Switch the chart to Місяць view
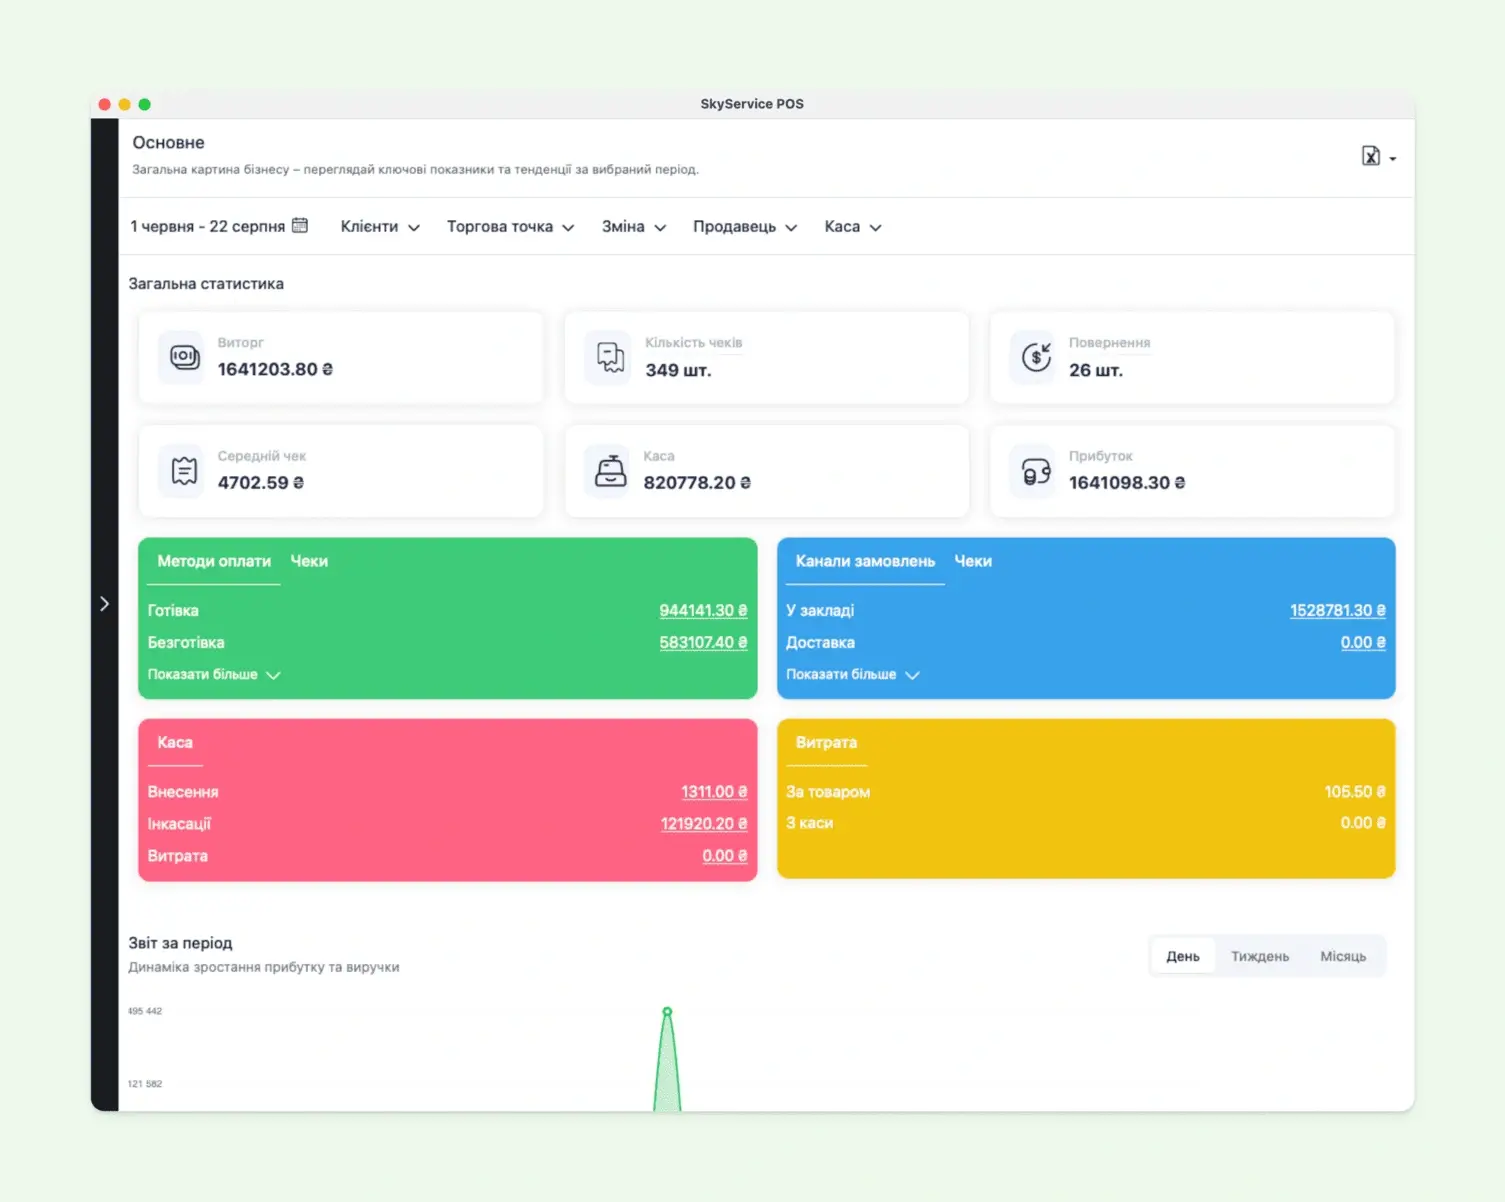 (1342, 957)
